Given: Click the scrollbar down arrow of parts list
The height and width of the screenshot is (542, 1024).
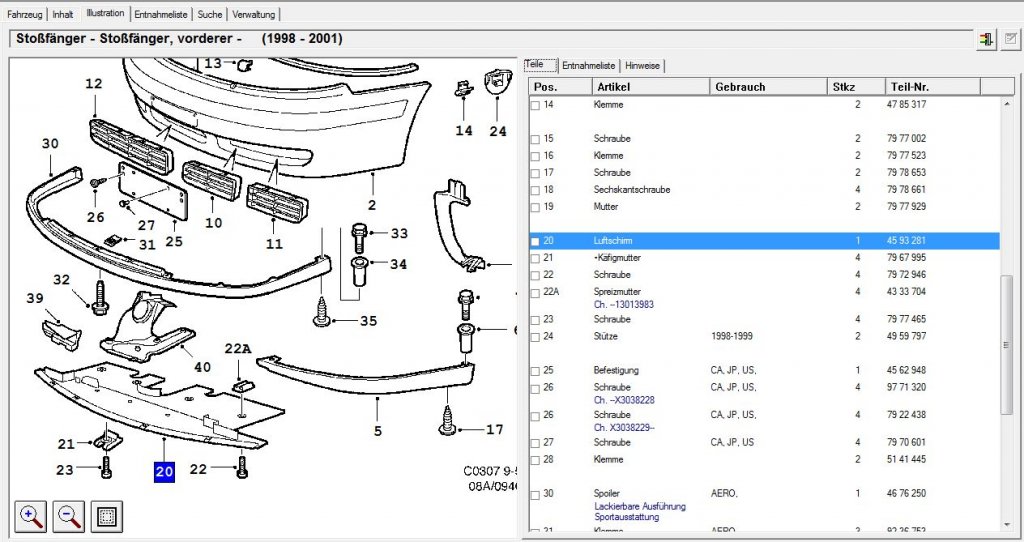Looking at the screenshot, I should click(x=1007, y=524).
